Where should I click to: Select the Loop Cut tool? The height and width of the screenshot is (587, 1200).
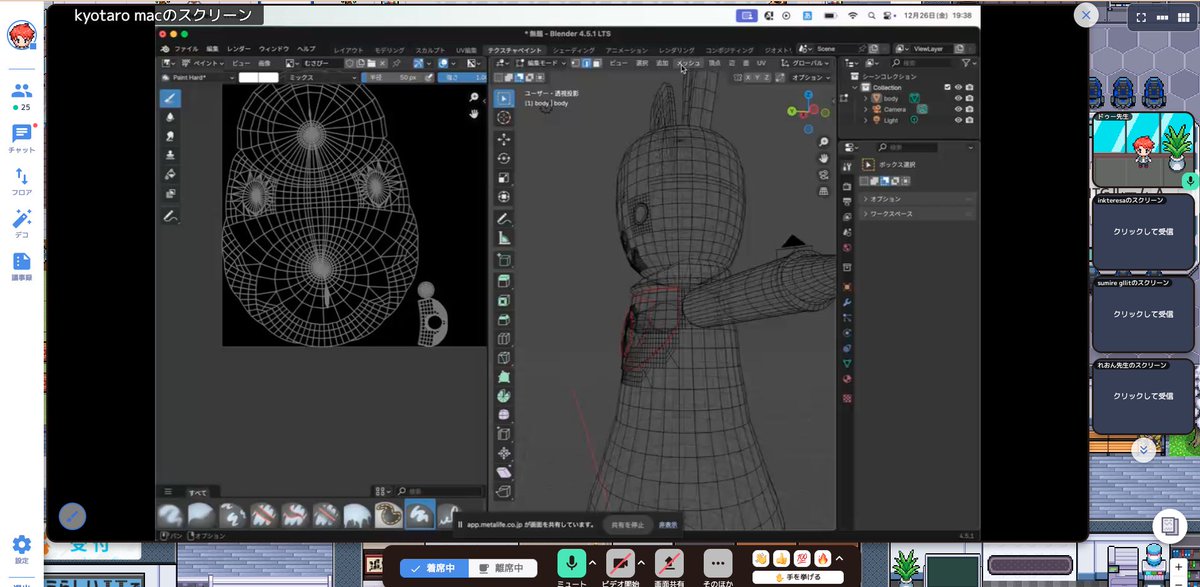[504, 338]
